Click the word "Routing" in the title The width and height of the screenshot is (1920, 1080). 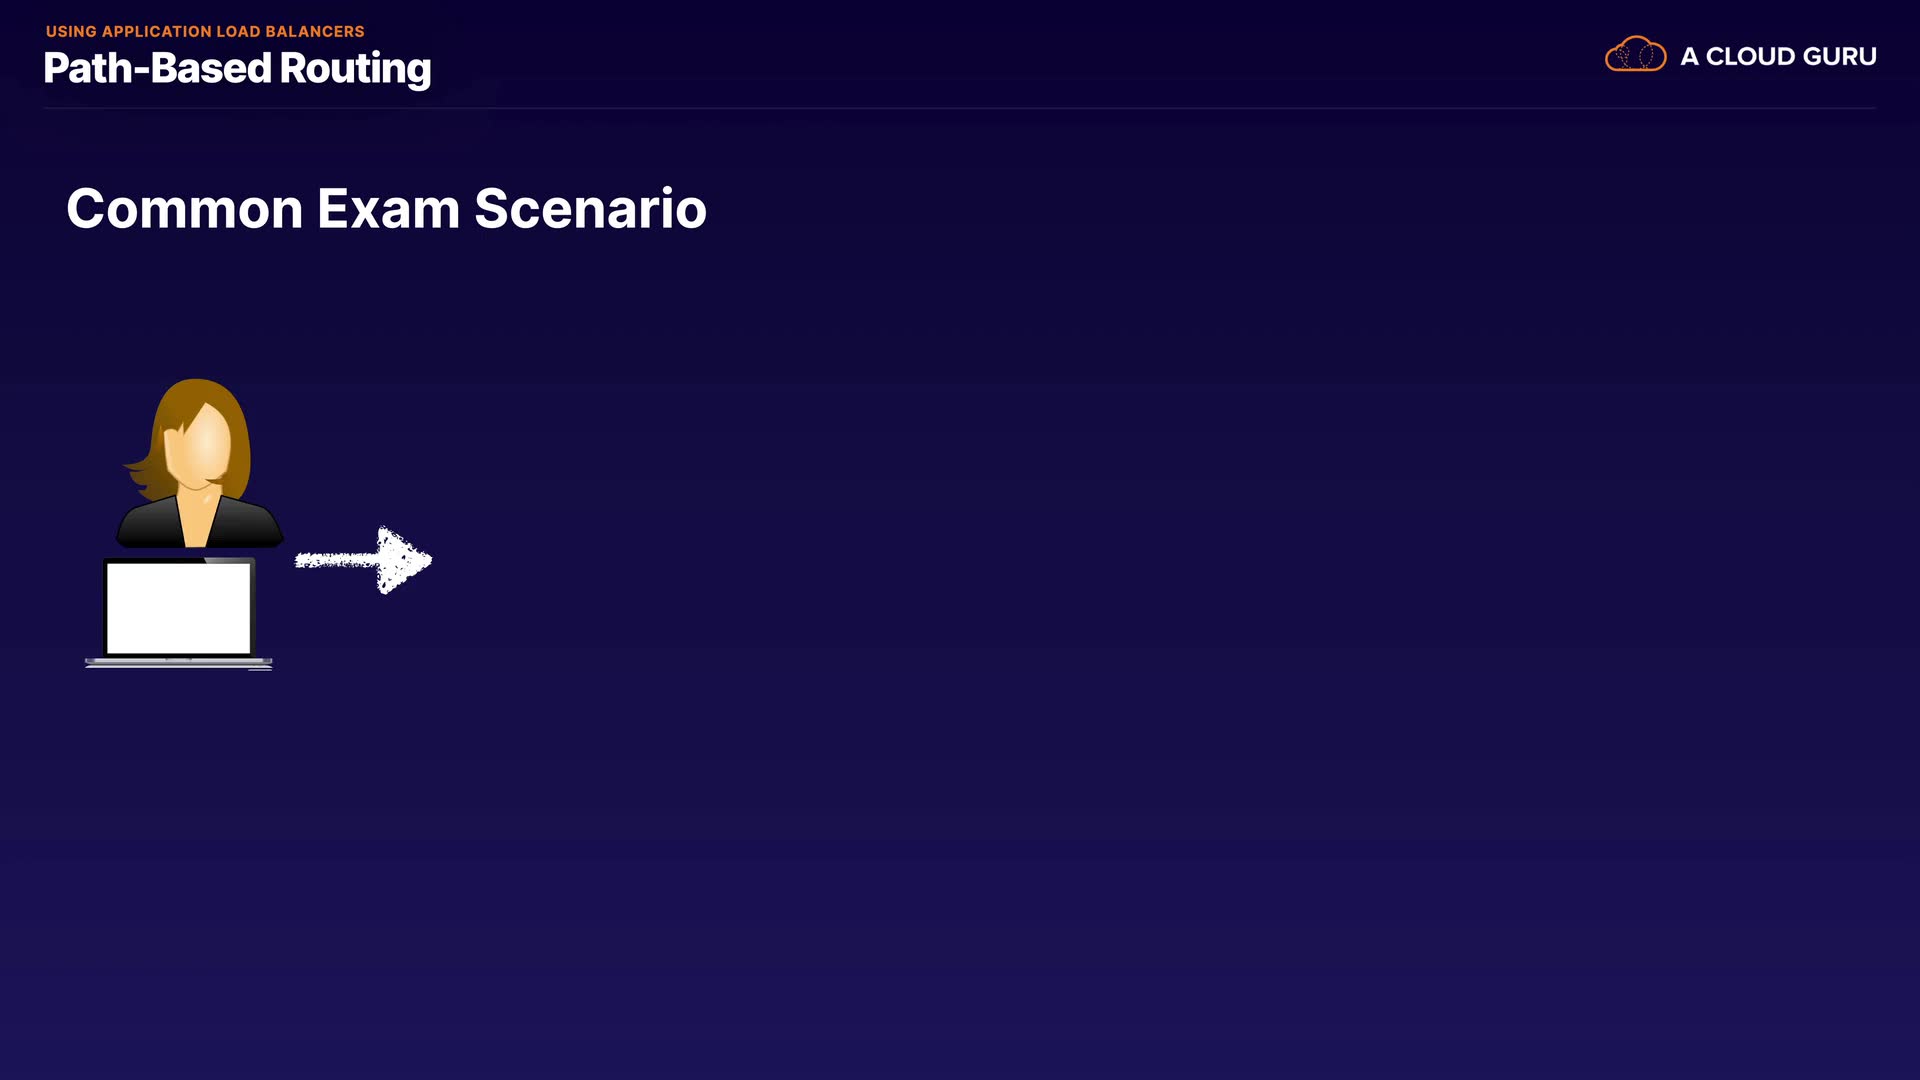pyautogui.click(x=355, y=70)
